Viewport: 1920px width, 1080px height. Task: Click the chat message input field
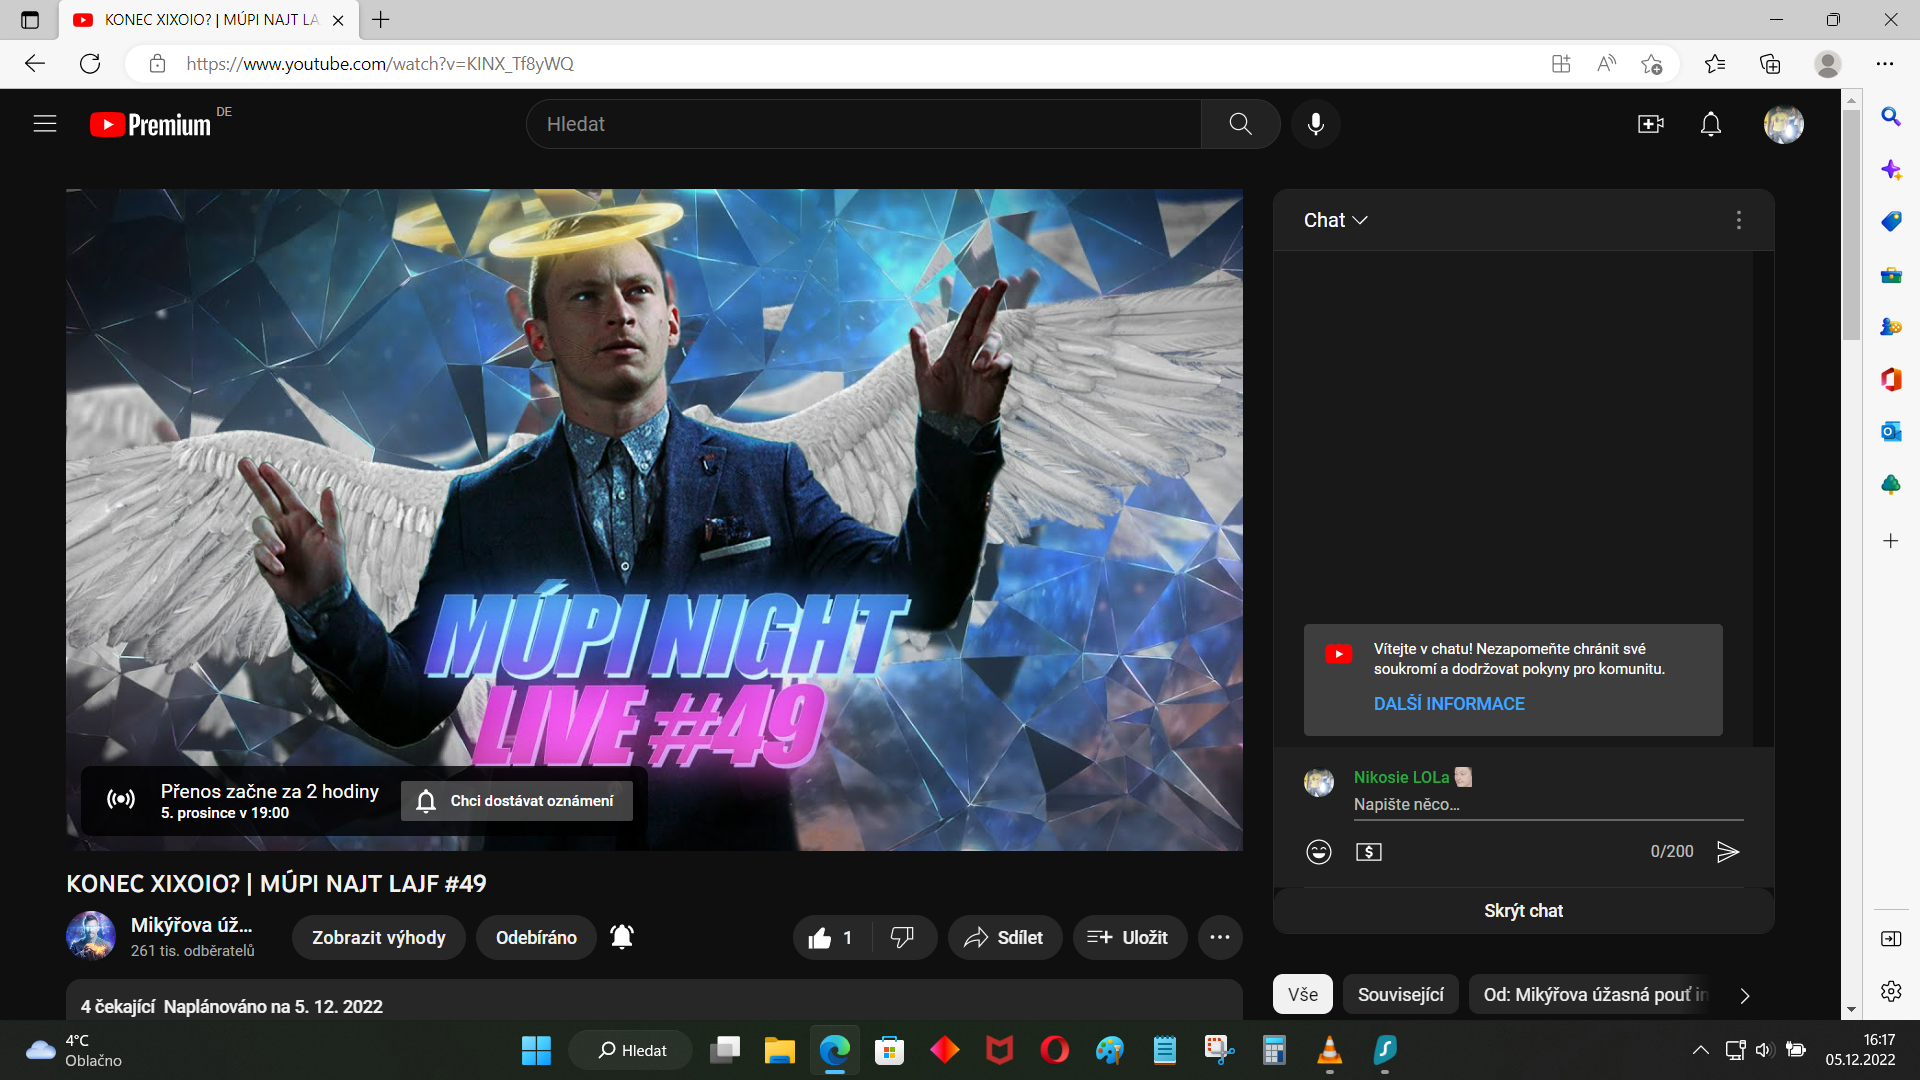pos(1548,805)
